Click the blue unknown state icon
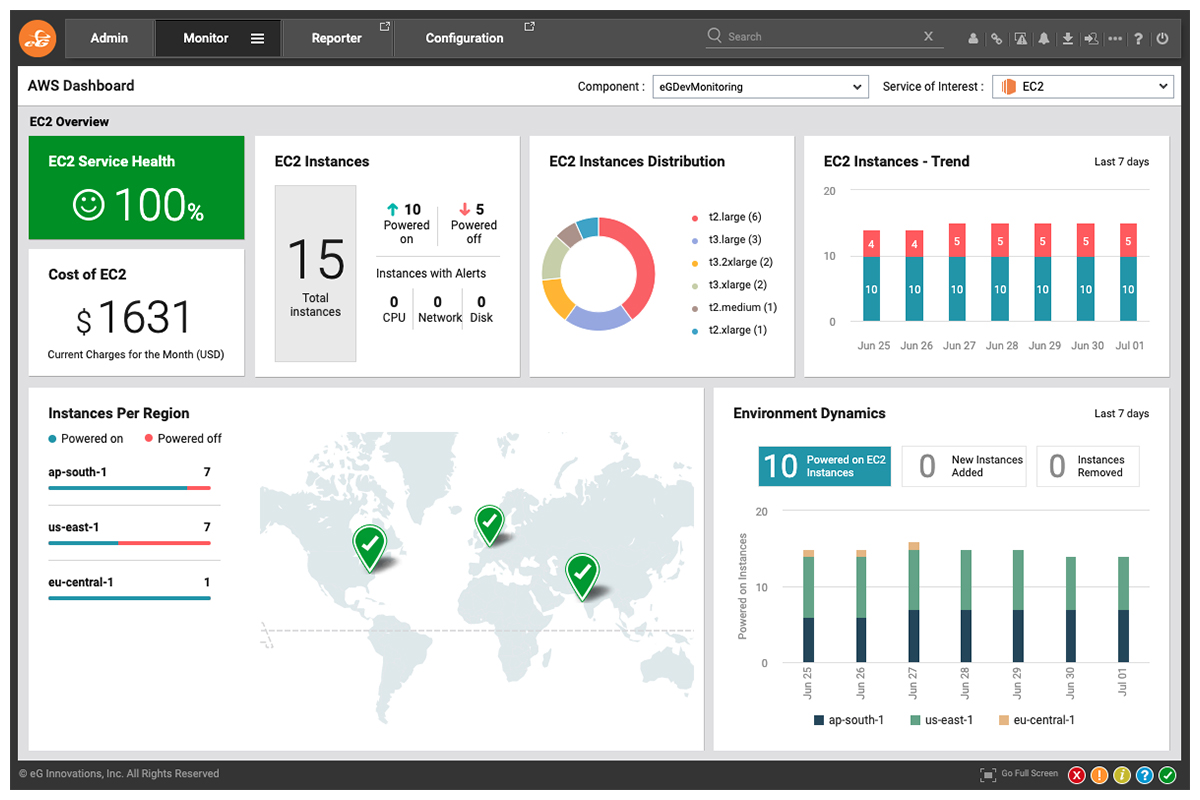 [x=1145, y=775]
